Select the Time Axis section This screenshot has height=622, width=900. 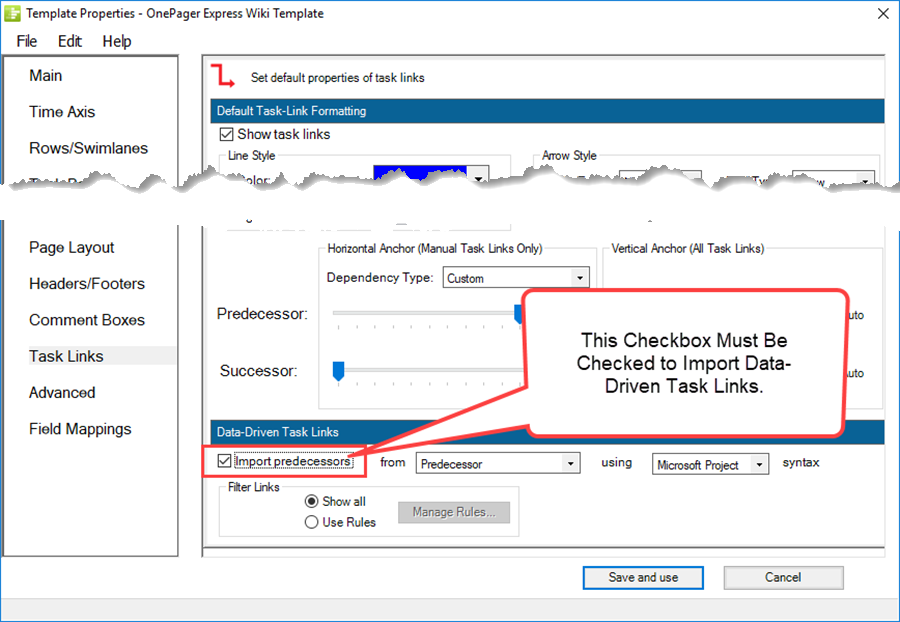click(62, 111)
